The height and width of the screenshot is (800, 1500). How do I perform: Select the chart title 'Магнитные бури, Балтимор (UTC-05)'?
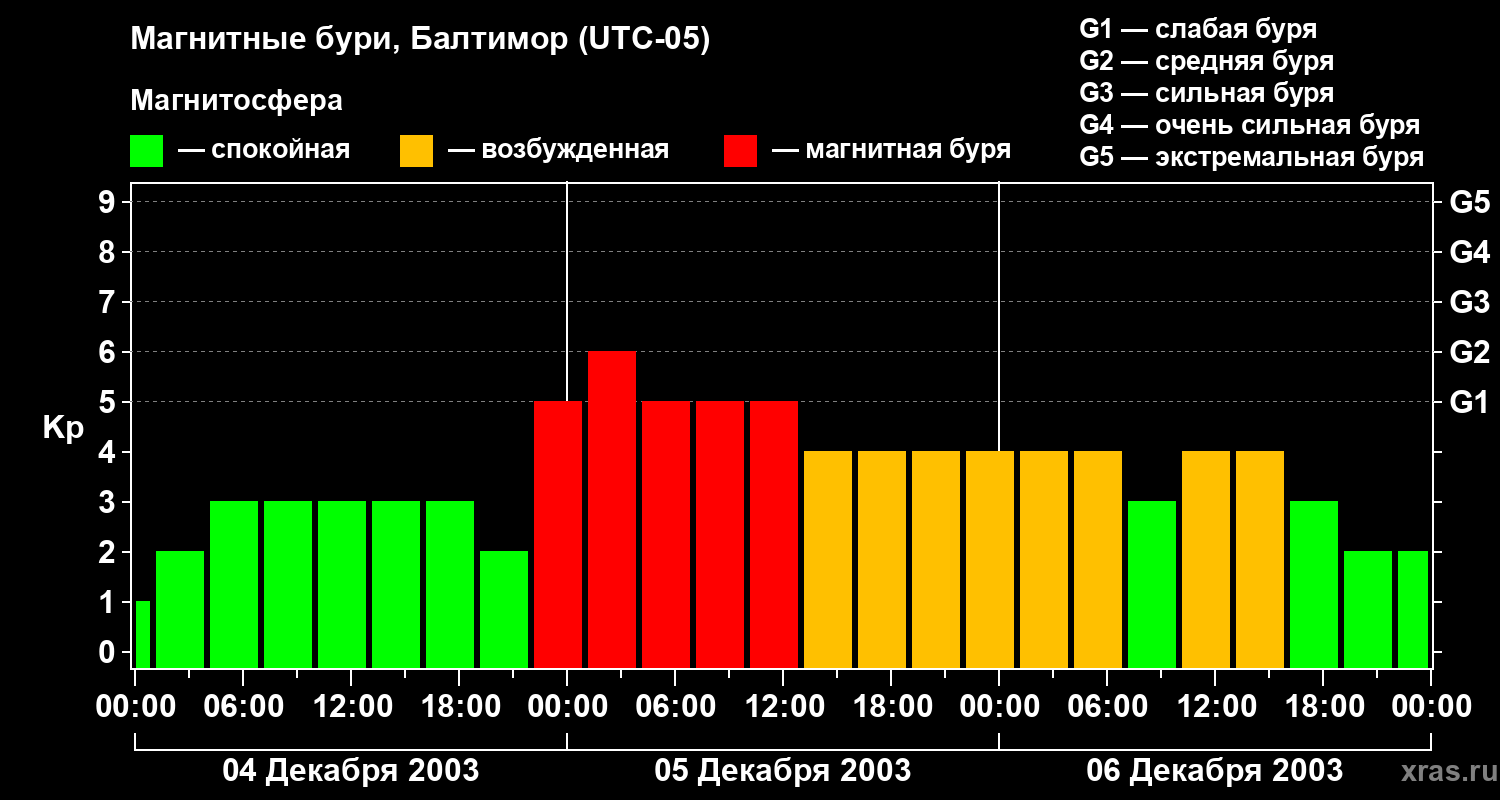click(420, 41)
